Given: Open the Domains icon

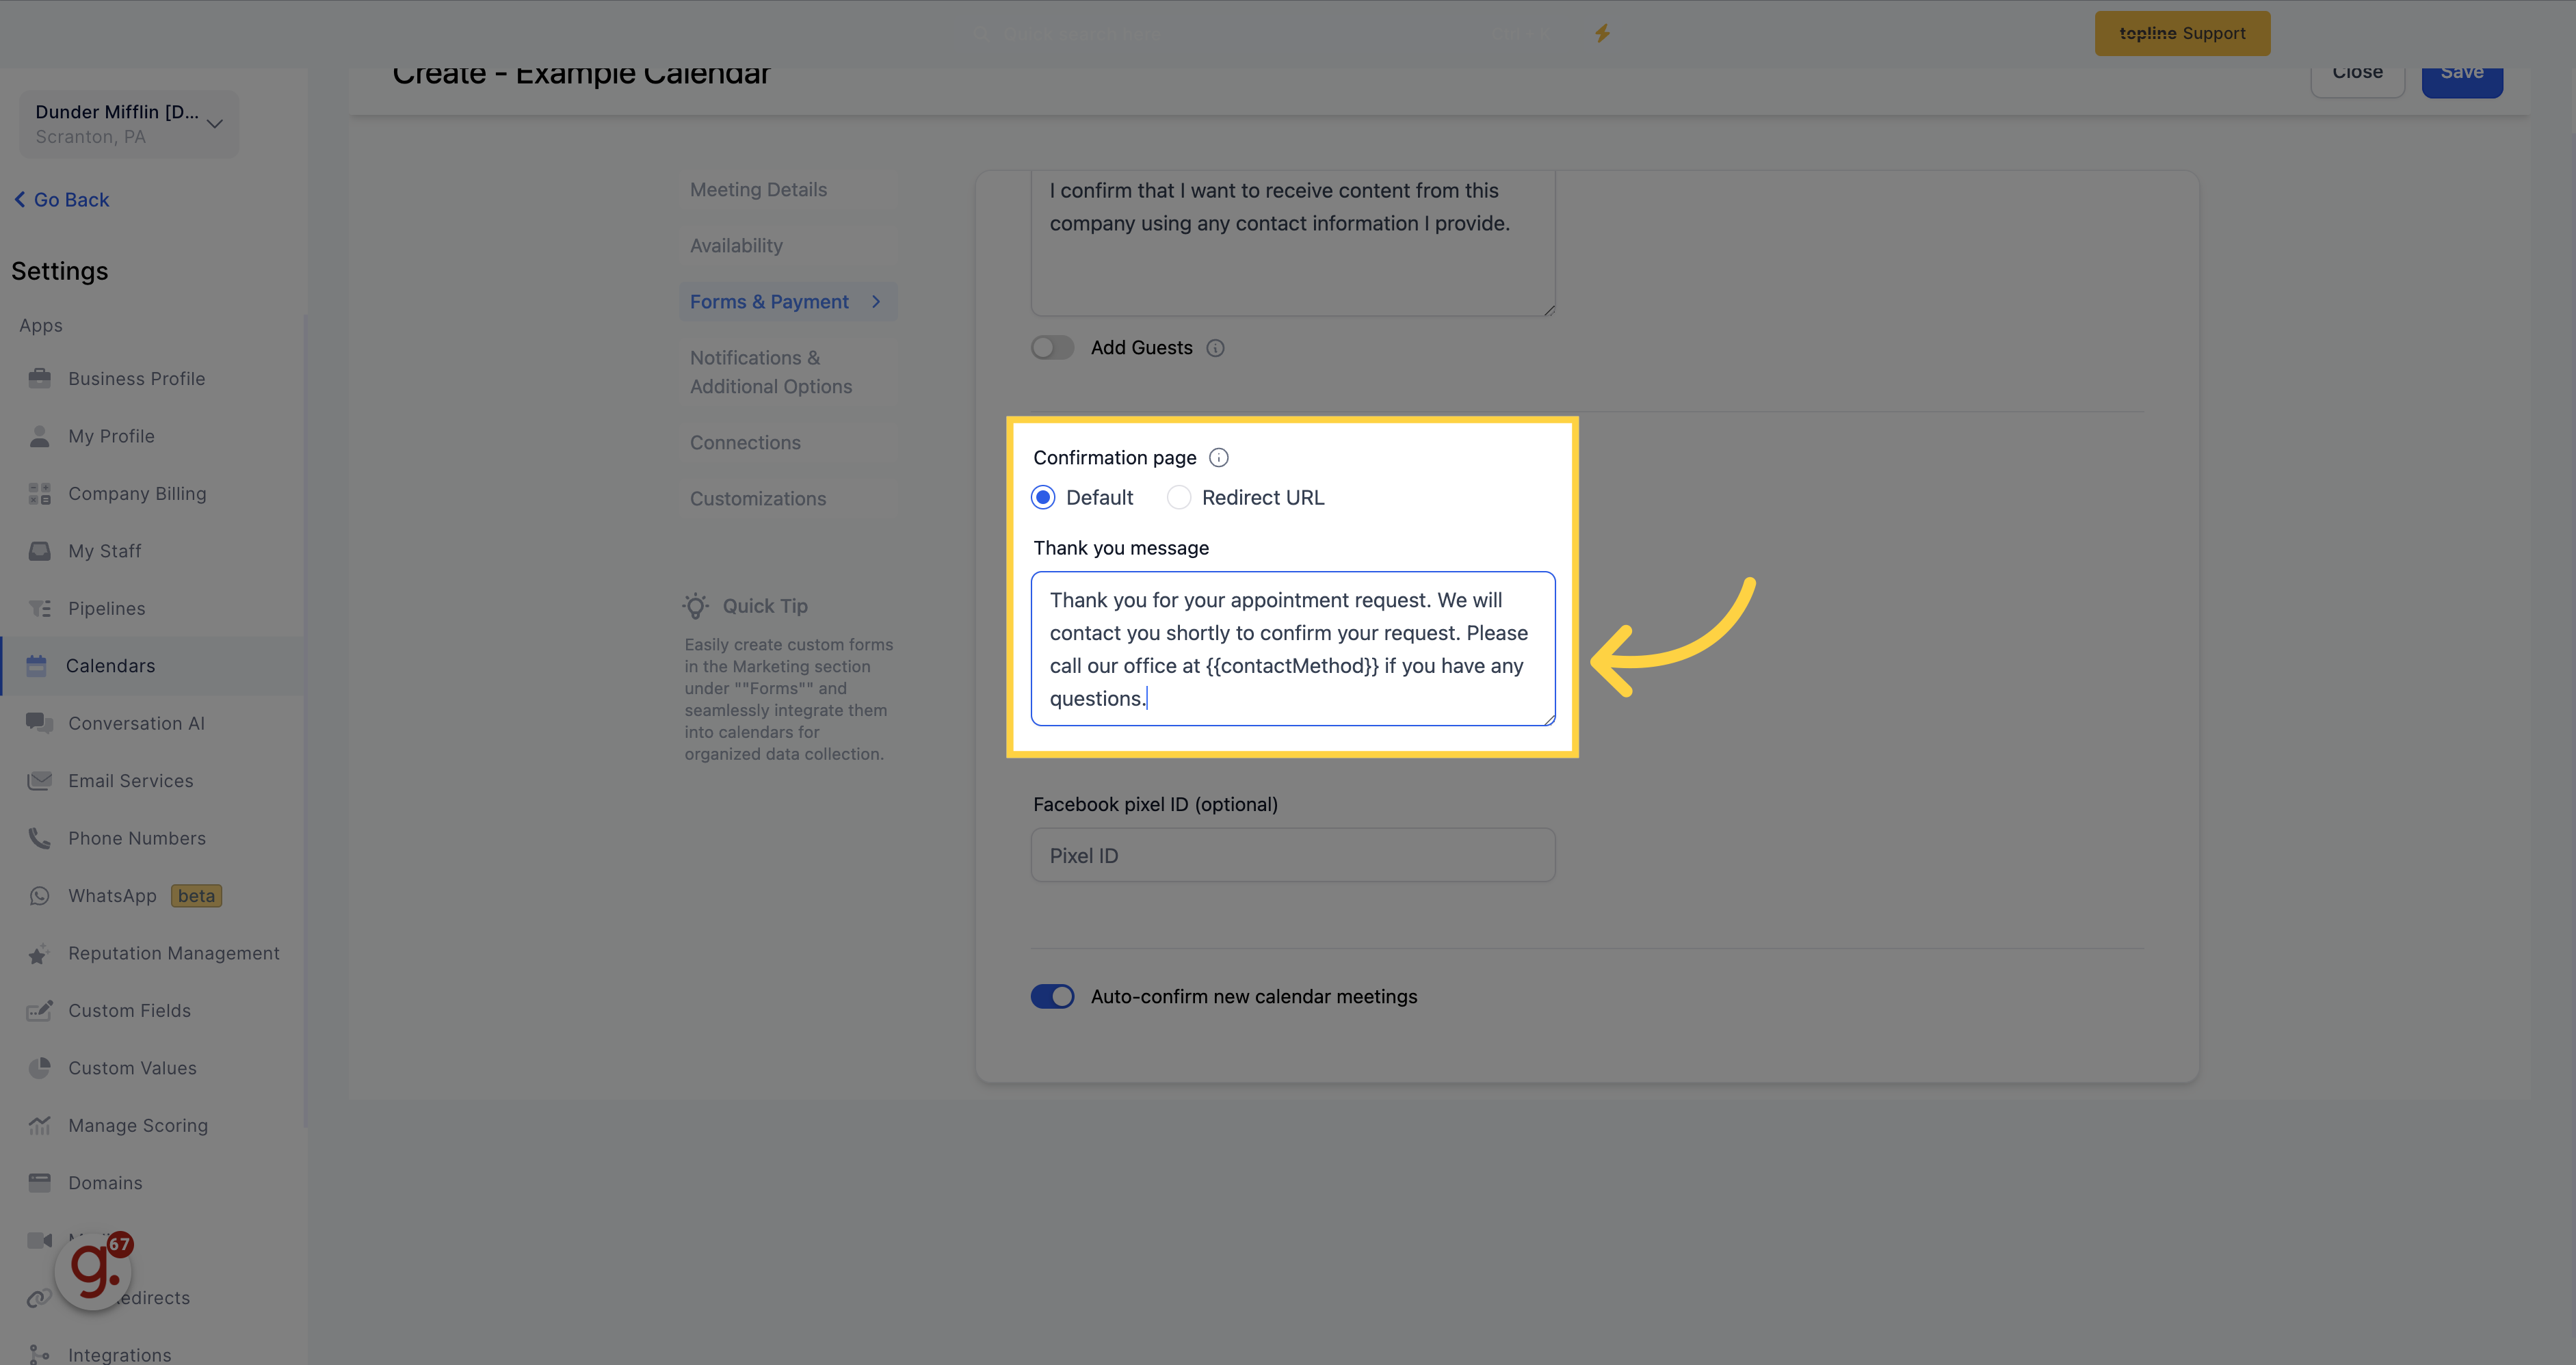Looking at the screenshot, I should pyautogui.click(x=39, y=1183).
